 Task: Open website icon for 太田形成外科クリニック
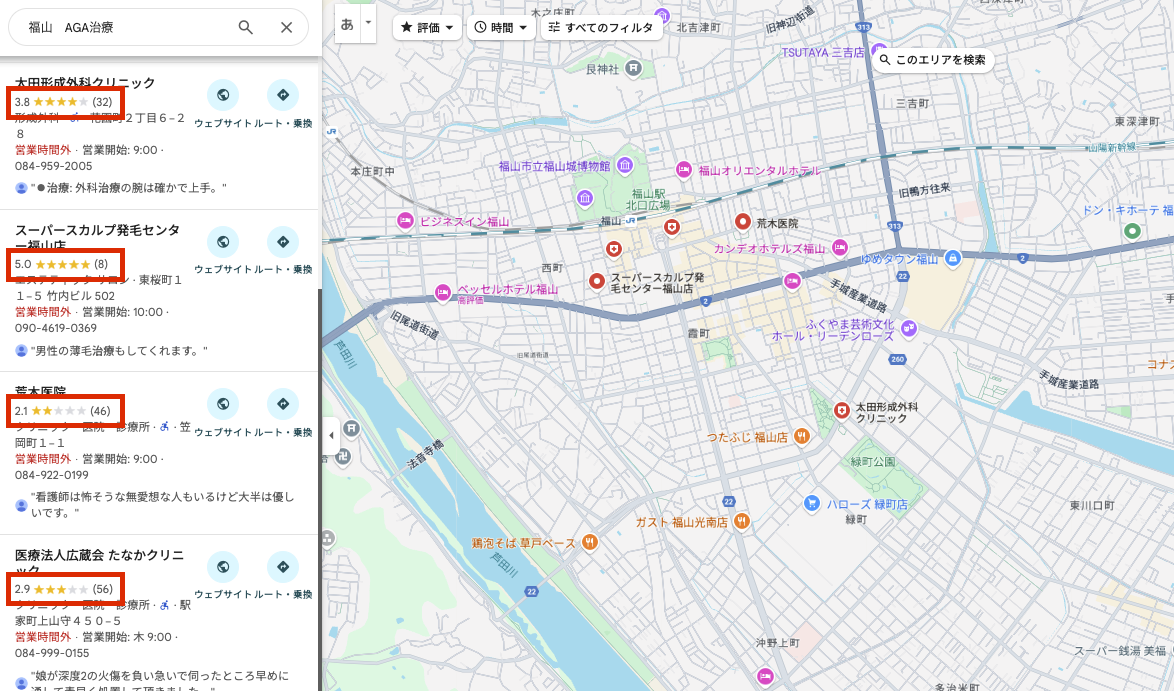(x=223, y=95)
